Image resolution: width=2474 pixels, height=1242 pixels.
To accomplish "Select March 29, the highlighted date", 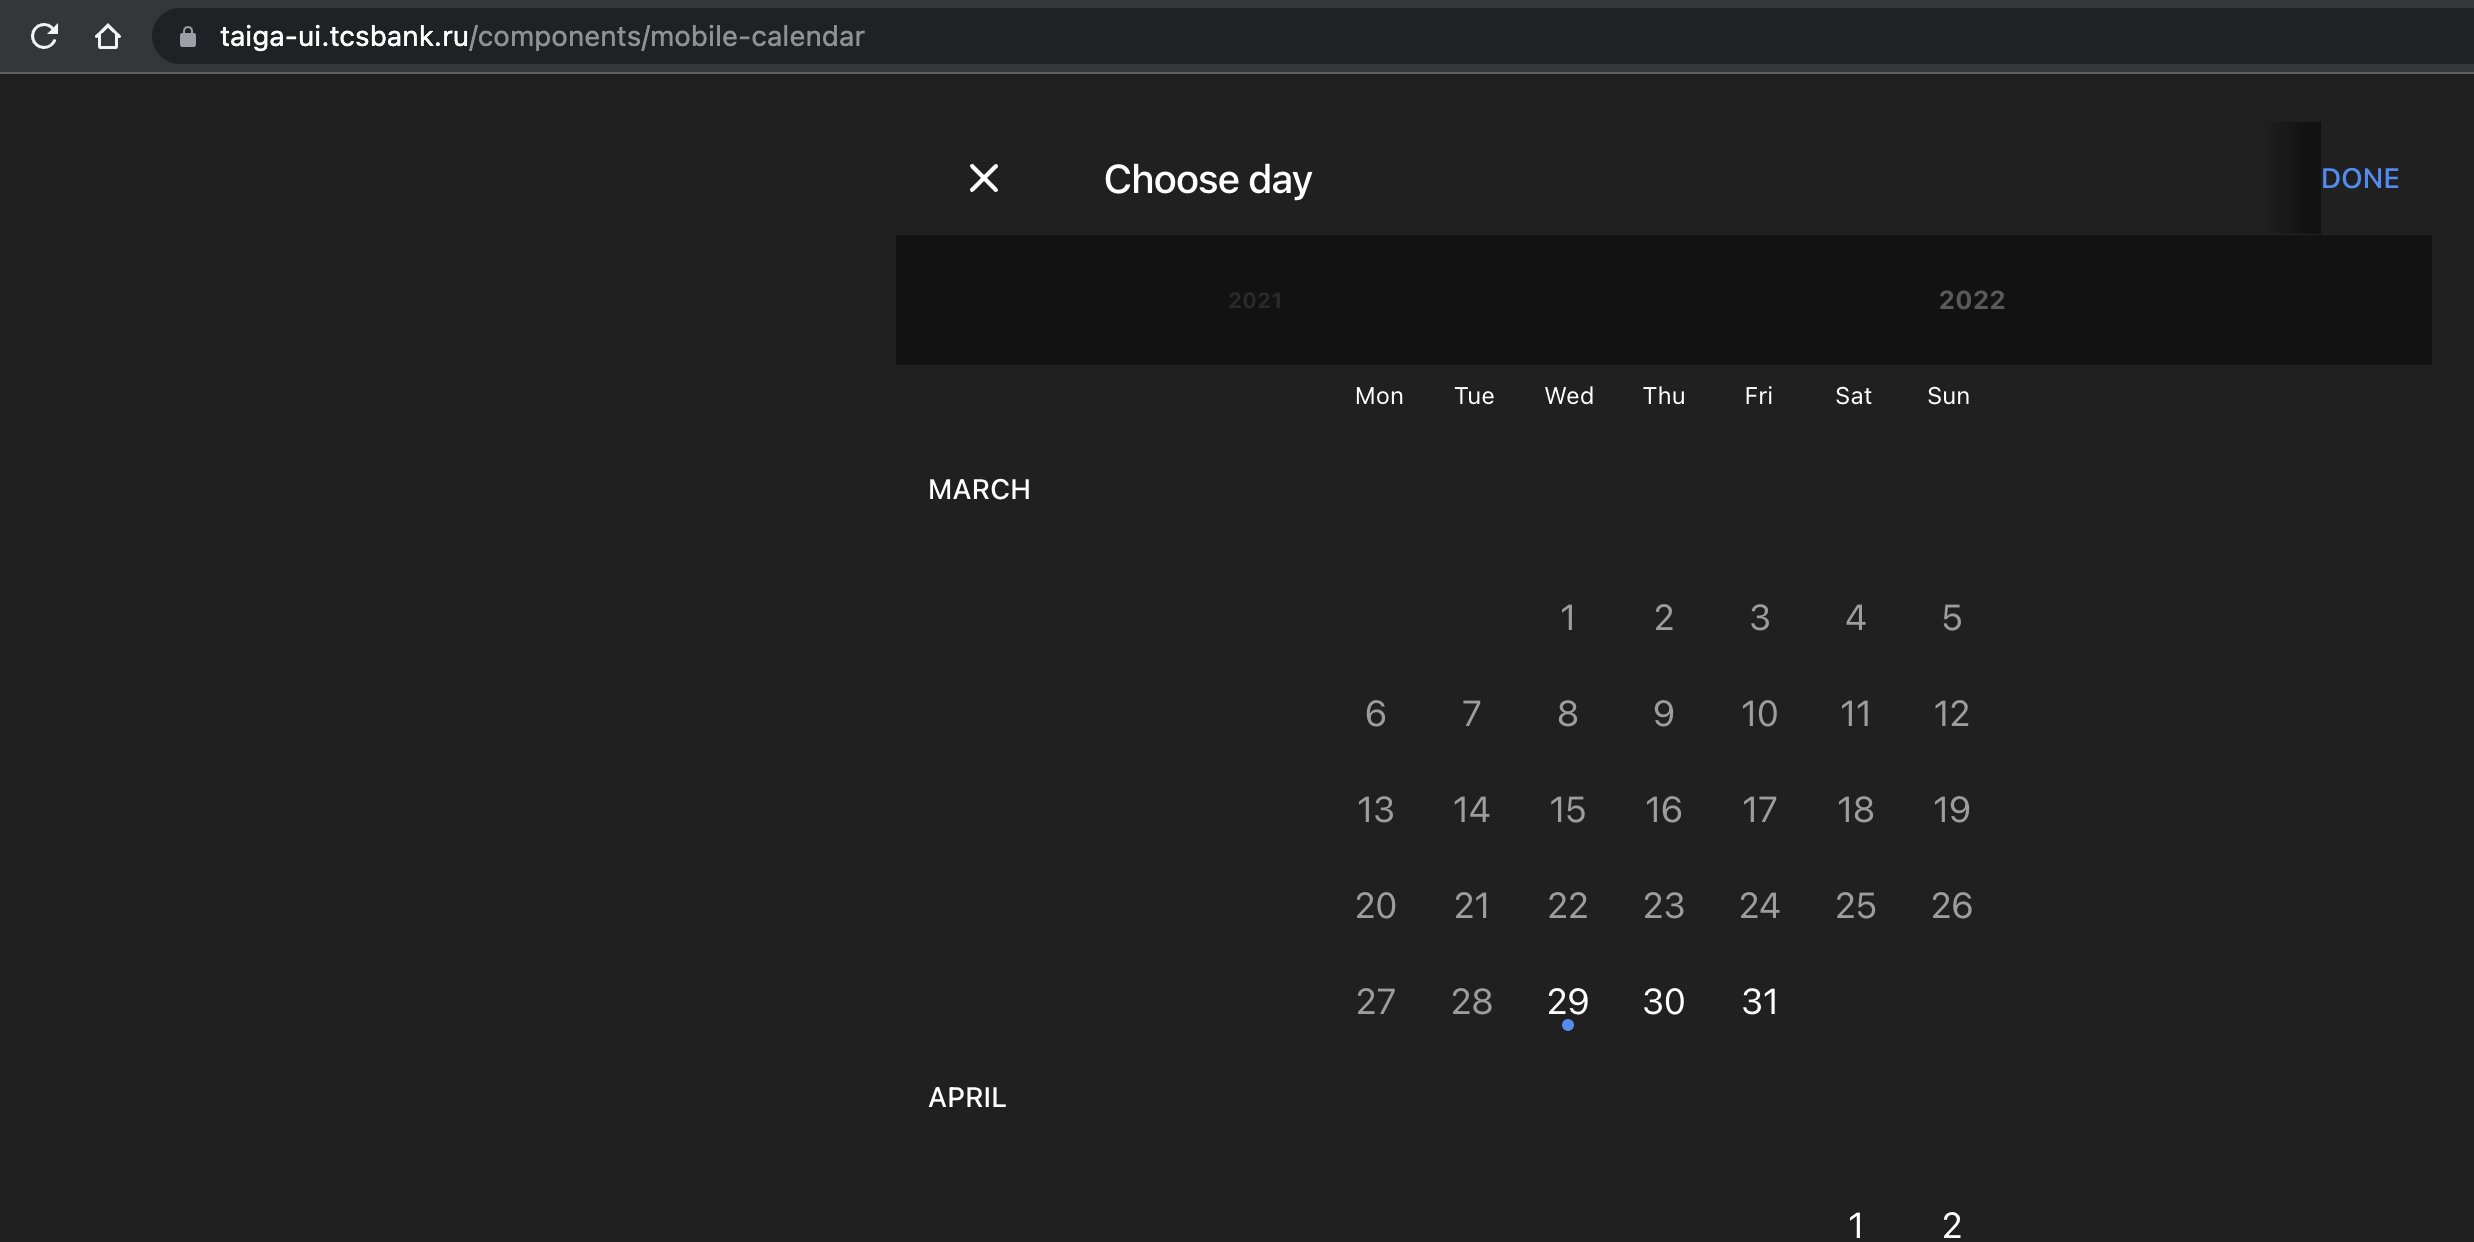I will [x=1567, y=1001].
